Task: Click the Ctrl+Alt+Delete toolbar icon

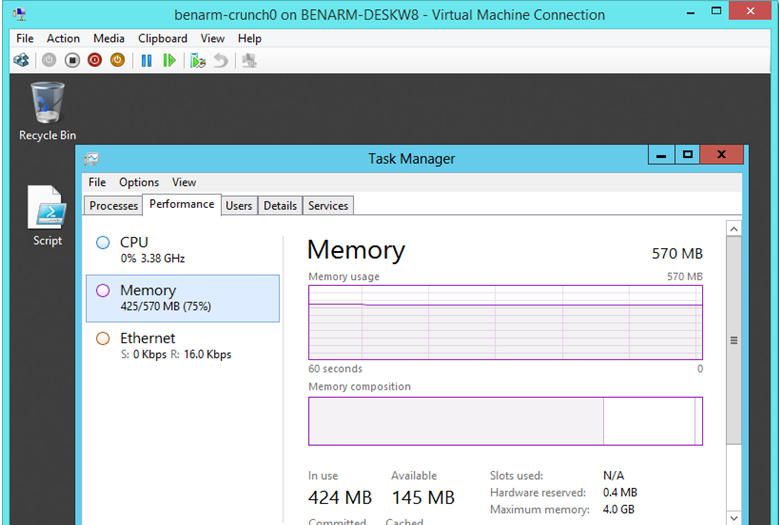Action: pos(21,60)
